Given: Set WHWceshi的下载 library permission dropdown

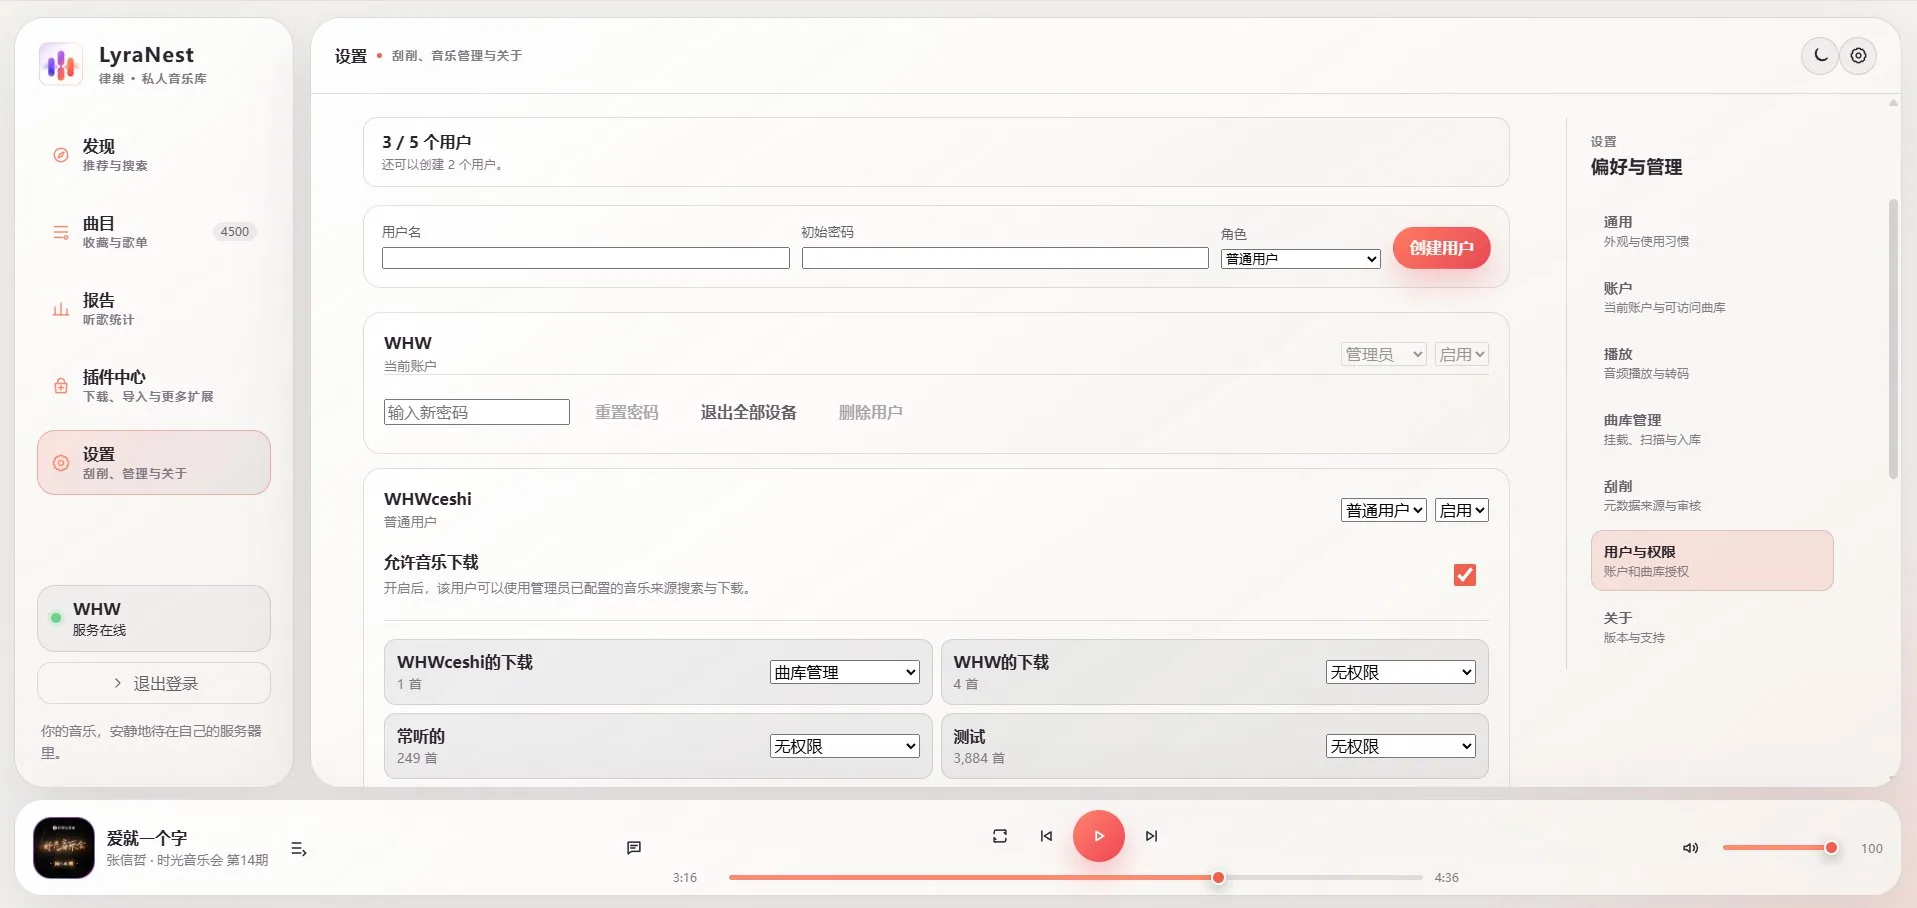Looking at the screenshot, I should pyautogui.click(x=845, y=672).
